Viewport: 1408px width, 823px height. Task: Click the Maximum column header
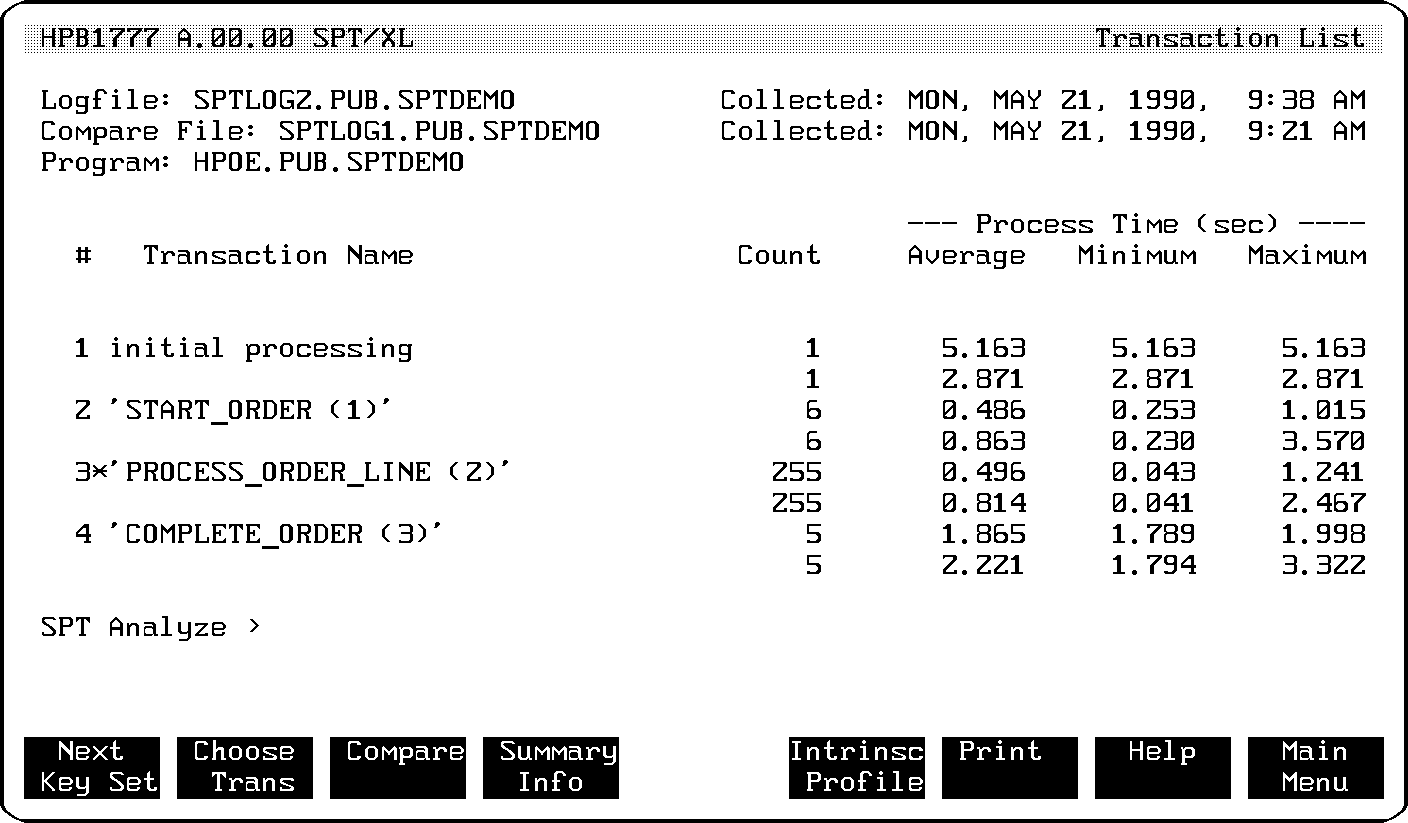[x=1306, y=256]
